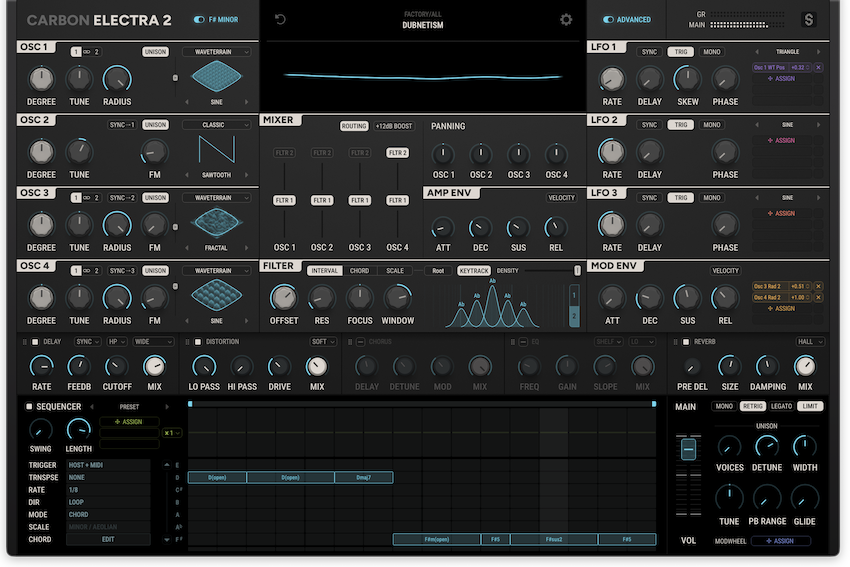Viewport: 850px width, 567px height.
Task: Go to next OSC 1 wave shape arrow
Action: (x=246, y=102)
